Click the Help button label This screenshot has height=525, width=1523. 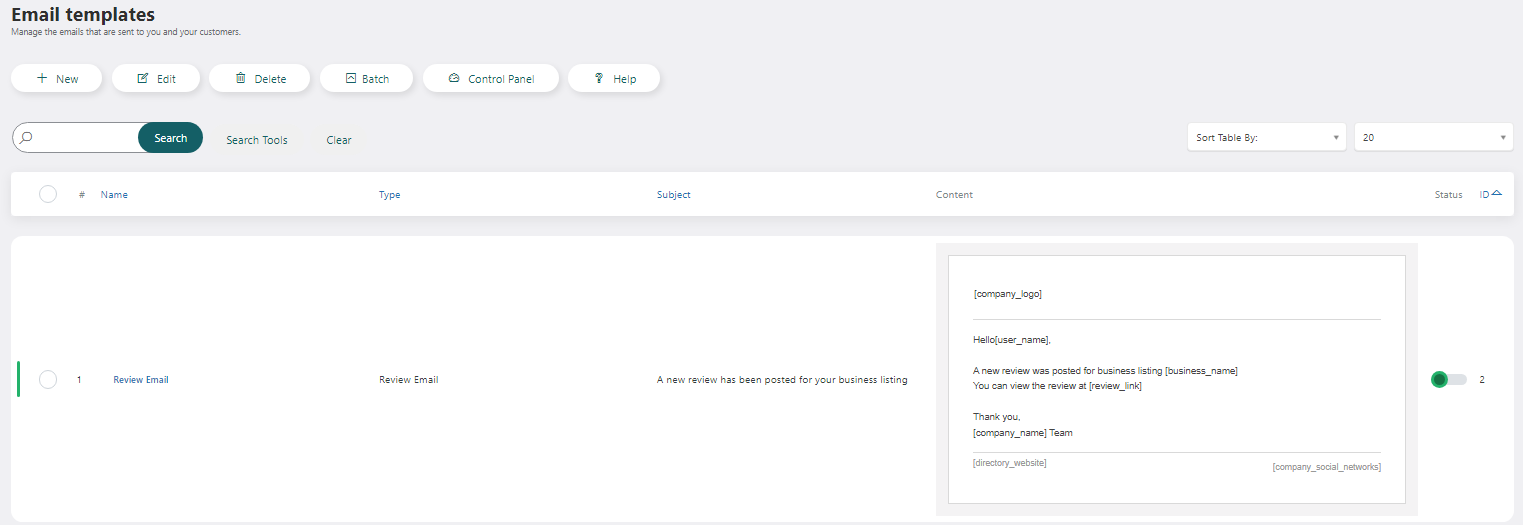pos(625,79)
